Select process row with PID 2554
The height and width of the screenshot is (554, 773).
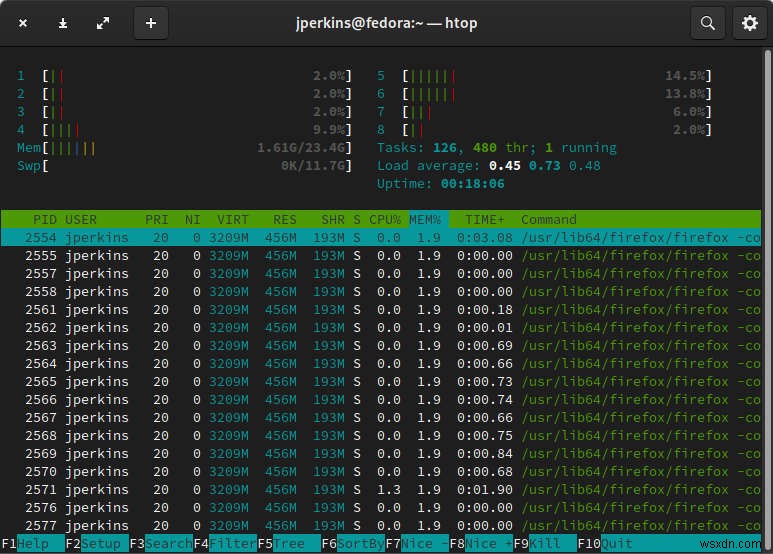click(x=381, y=238)
